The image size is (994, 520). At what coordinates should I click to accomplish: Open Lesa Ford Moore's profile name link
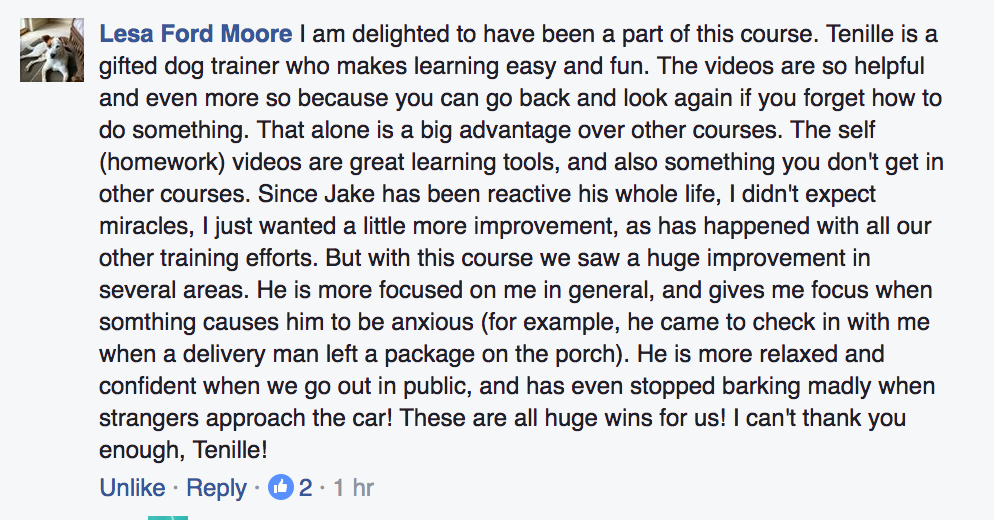pyautogui.click(x=196, y=35)
